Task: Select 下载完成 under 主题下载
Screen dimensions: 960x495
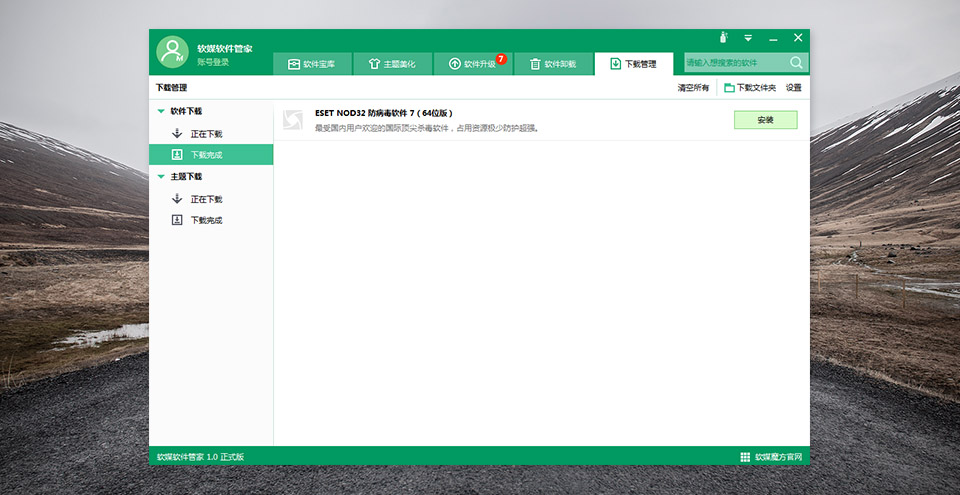Action: (206, 220)
